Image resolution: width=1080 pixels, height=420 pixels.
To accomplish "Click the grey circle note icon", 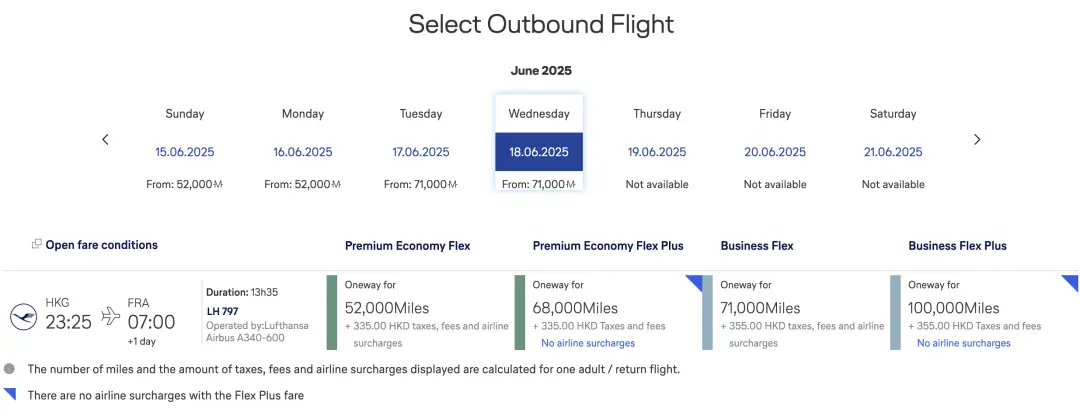I will [x=9, y=369].
